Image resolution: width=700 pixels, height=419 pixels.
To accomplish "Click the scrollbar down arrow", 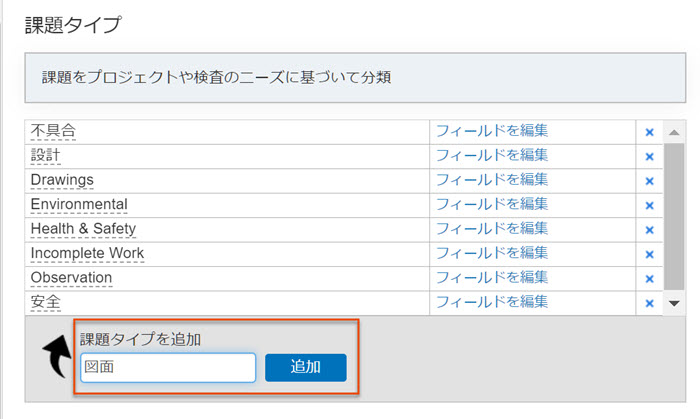I will tap(674, 303).
